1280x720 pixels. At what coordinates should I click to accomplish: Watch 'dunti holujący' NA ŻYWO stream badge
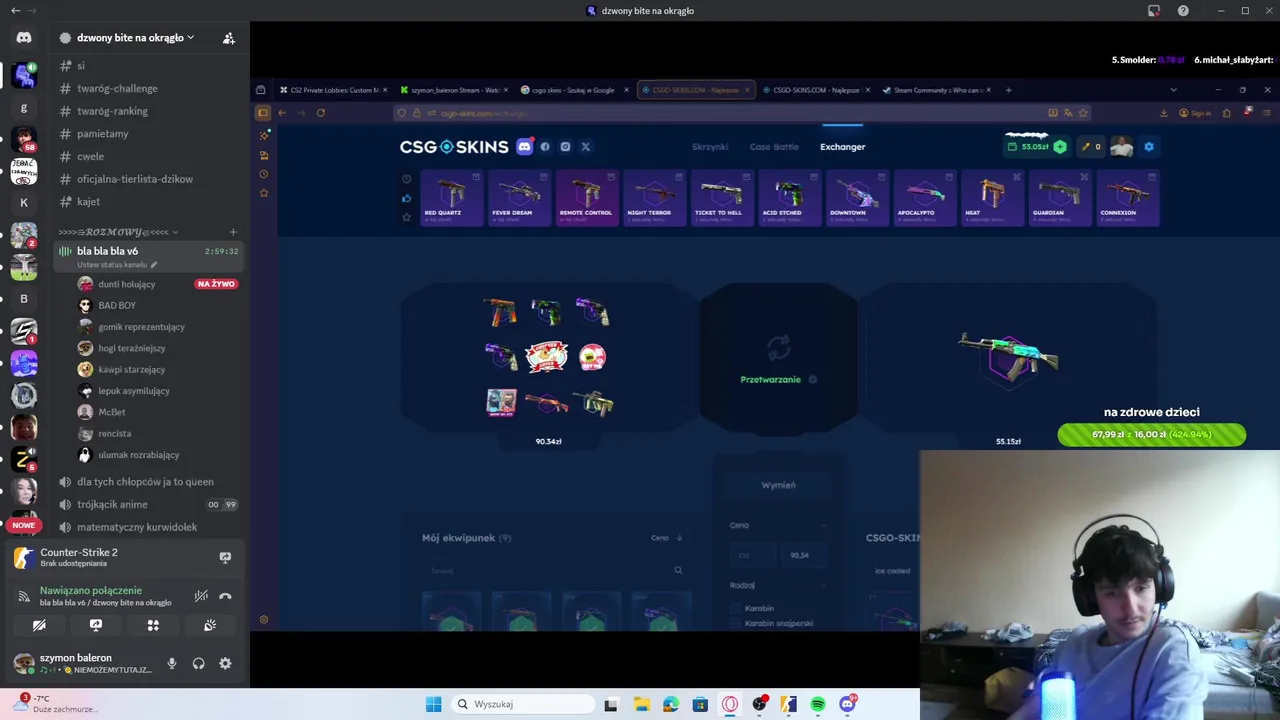pyautogui.click(x=216, y=284)
